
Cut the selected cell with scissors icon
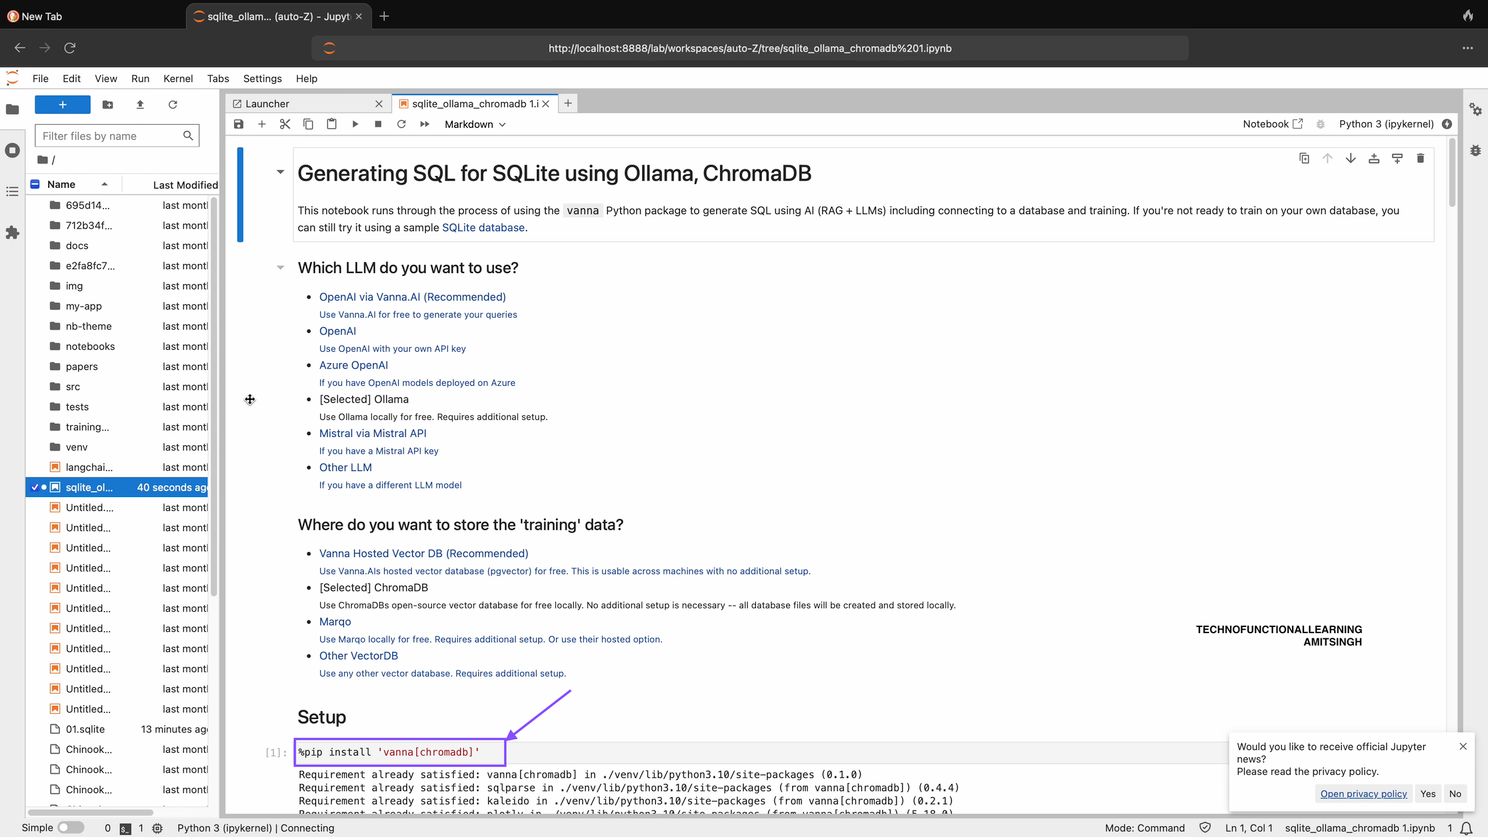click(285, 124)
